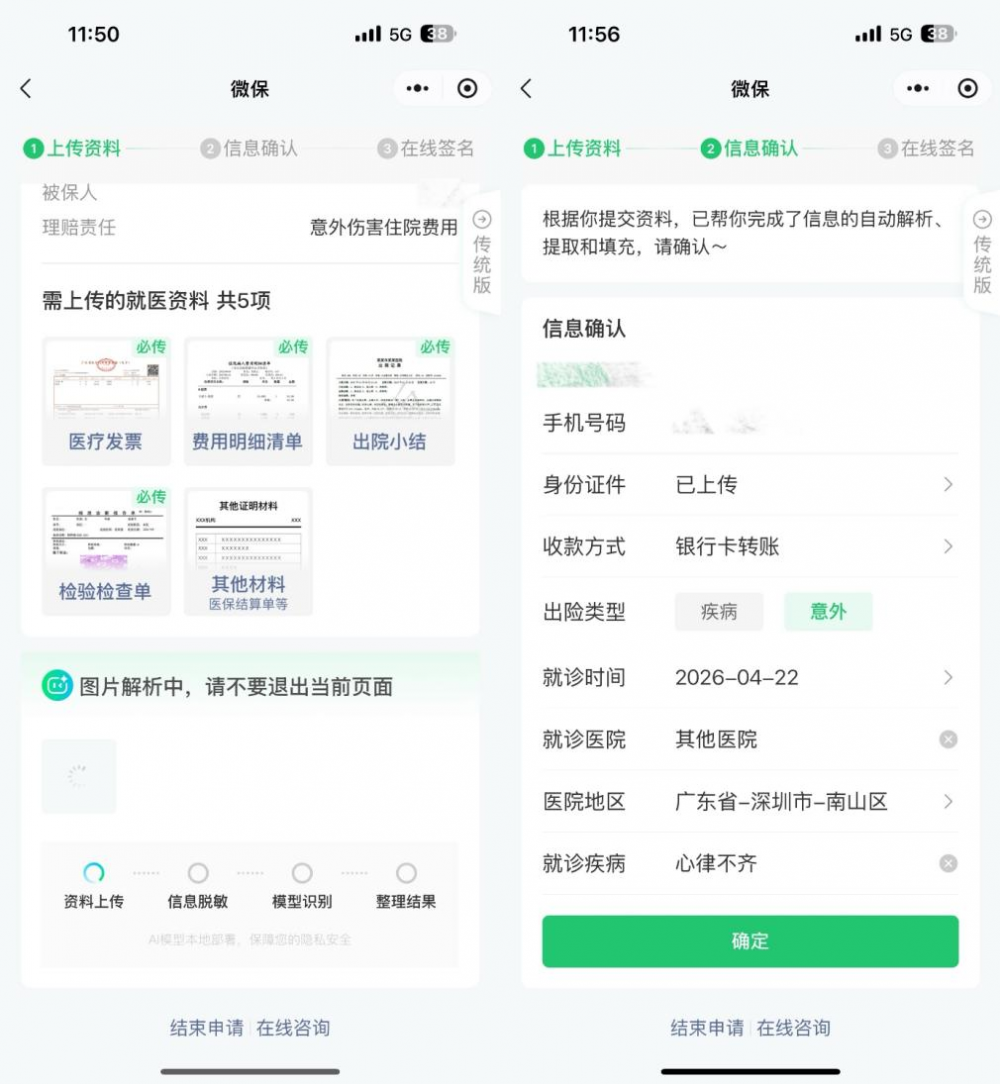Go to 在线签名 step on left screen
This screenshot has height=1084, width=1000.
pos(426,148)
